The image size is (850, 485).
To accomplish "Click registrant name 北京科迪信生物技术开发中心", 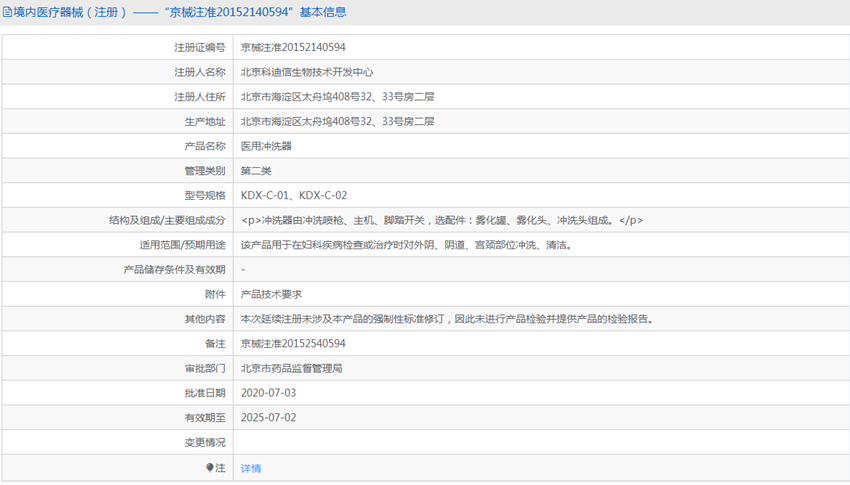I will coord(307,72).
